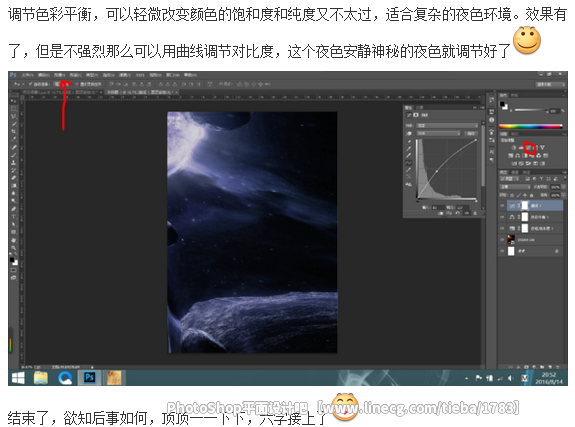This screenshot has height=427, width=575.
Task: Open the Layer menu
Action: coord(76,75)
